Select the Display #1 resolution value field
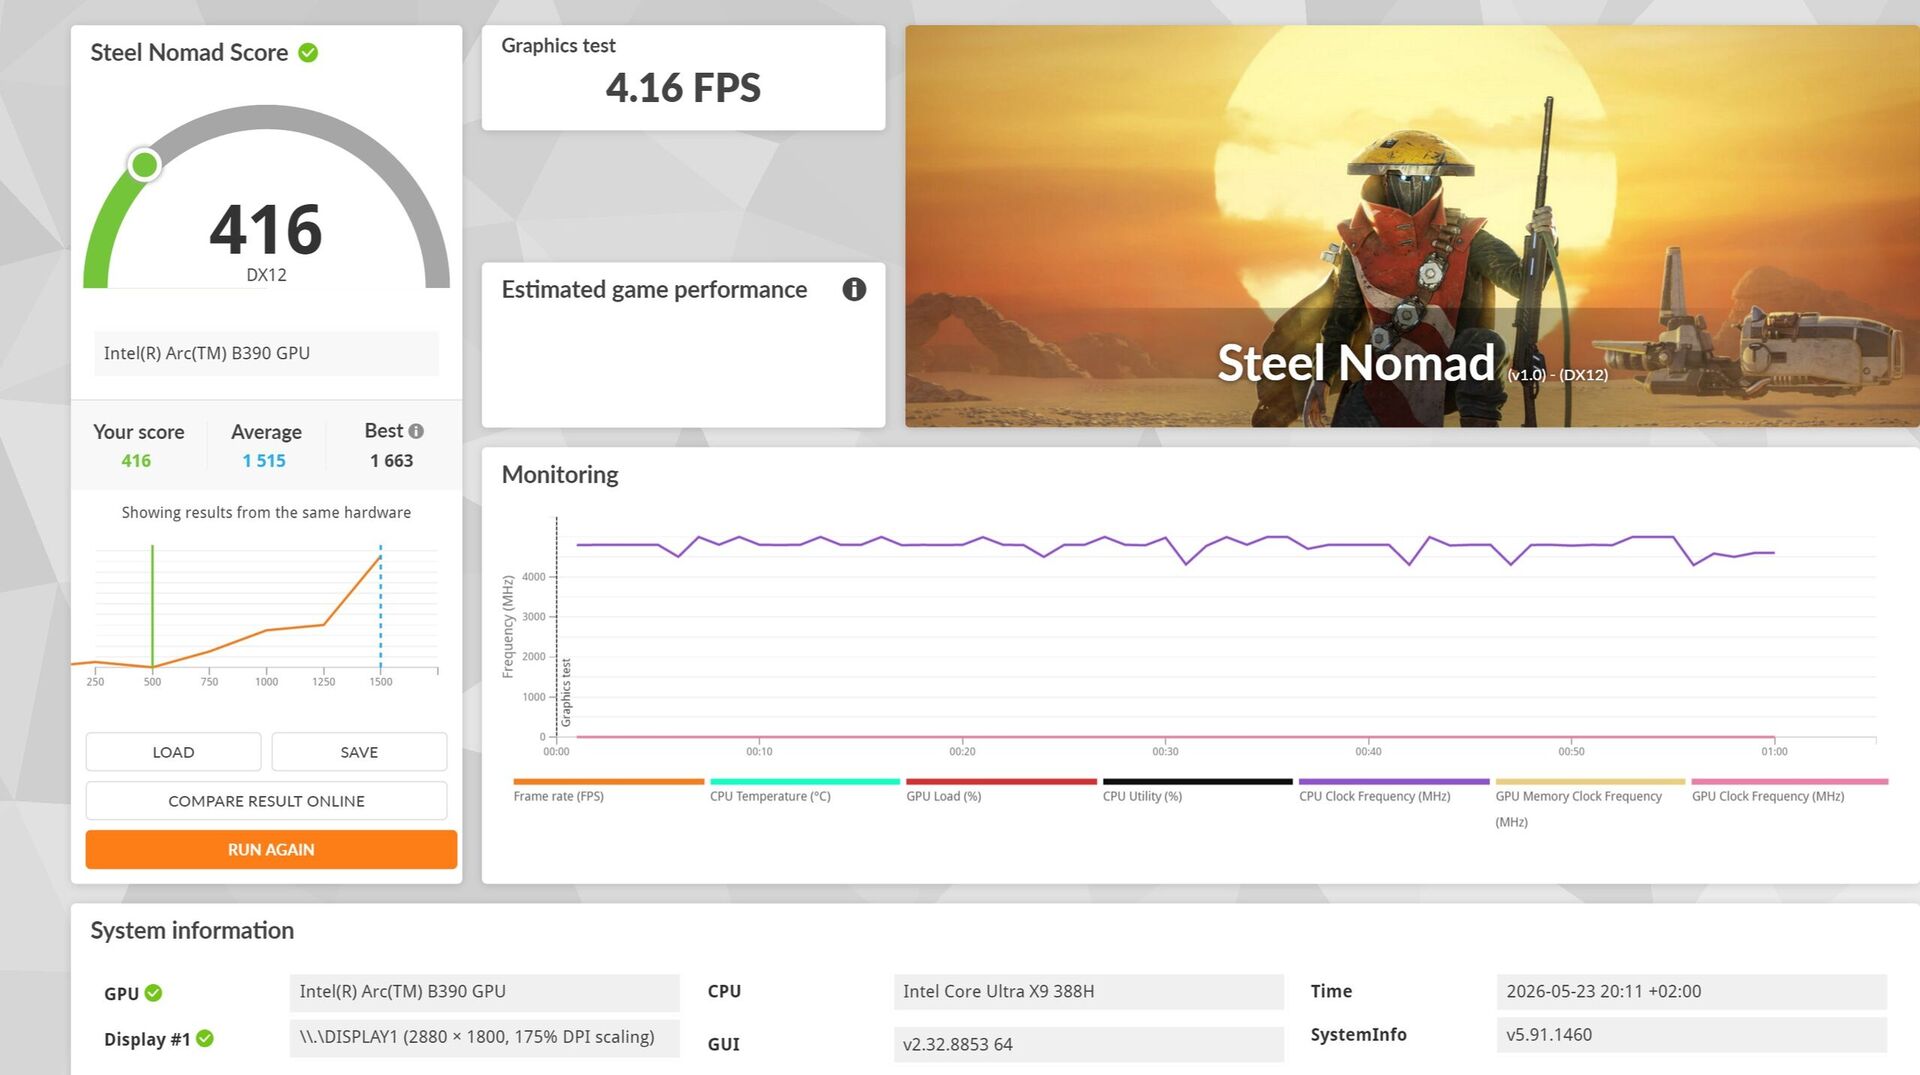This screenshot has width=1920, height=1075. point(484,1038)
